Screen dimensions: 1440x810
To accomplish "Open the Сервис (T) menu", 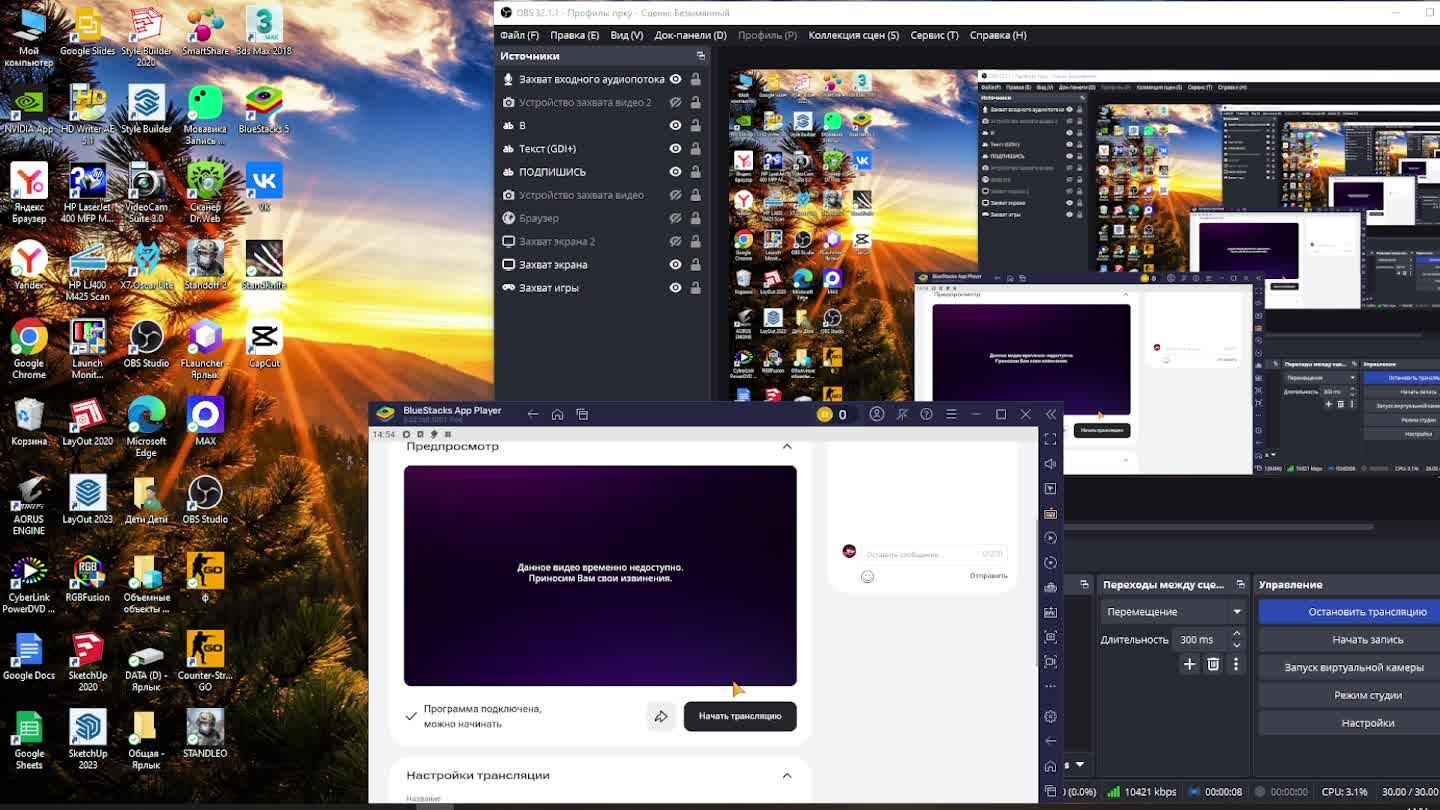I will [x=934, y=35].
